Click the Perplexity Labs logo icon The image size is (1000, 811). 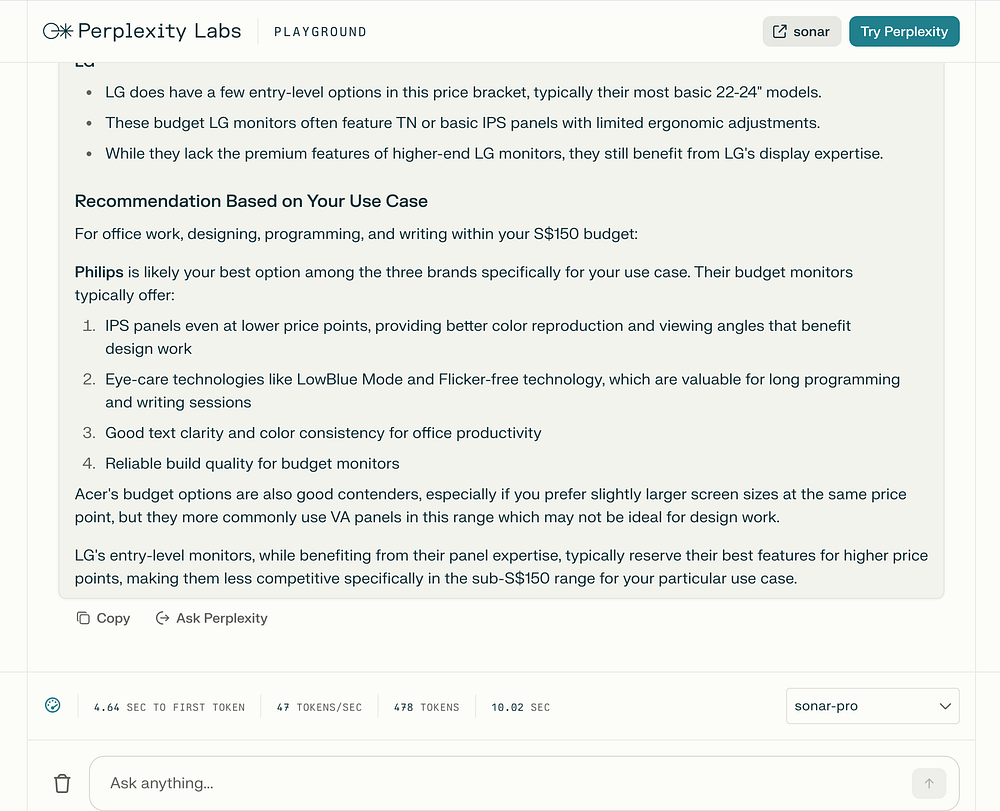[x=57, y=31]
